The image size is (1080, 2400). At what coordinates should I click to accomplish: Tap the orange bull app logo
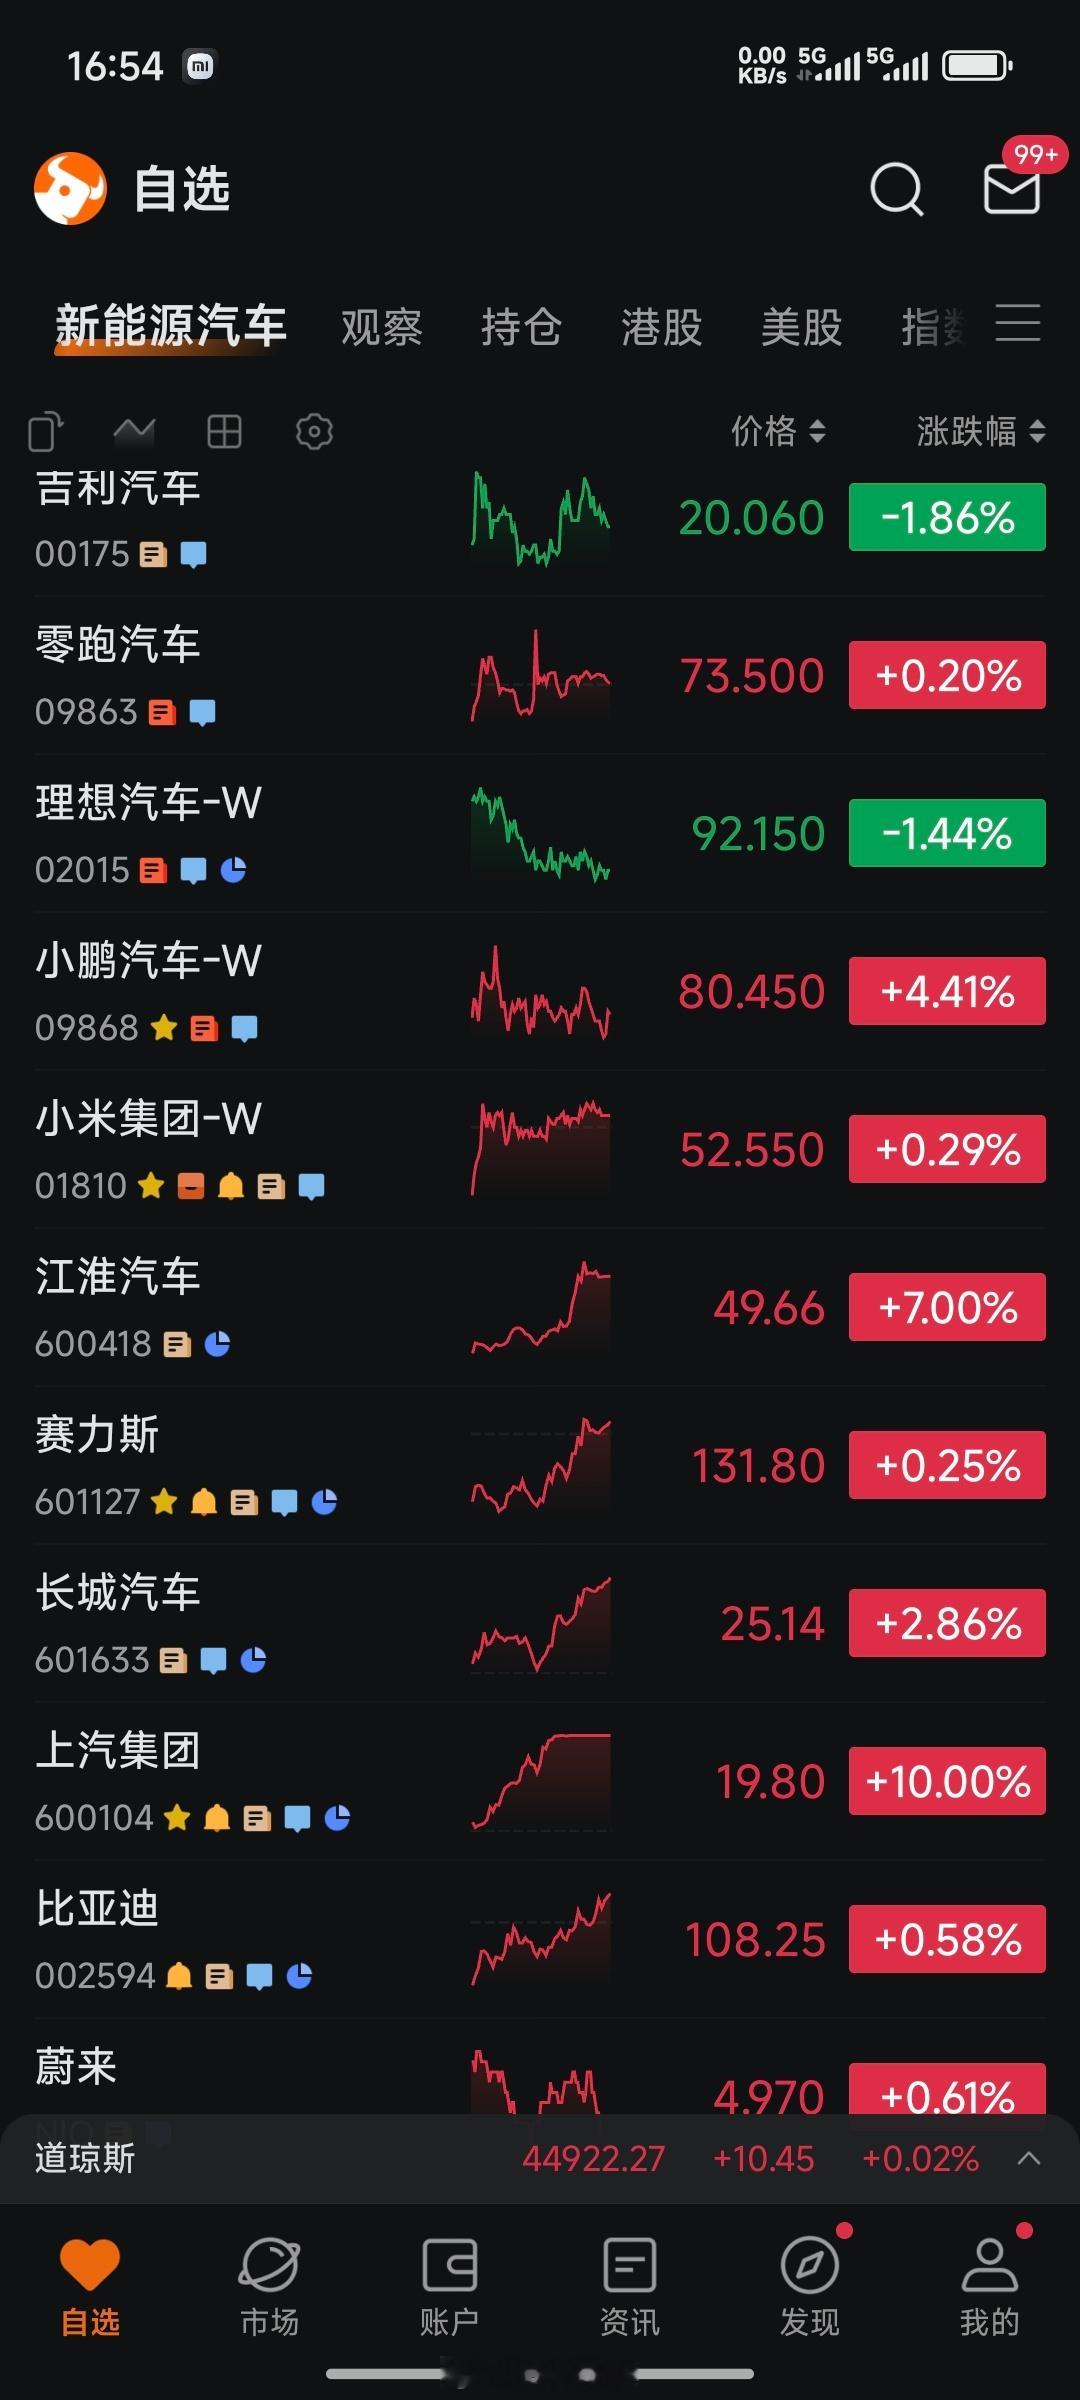pos(70,188)
